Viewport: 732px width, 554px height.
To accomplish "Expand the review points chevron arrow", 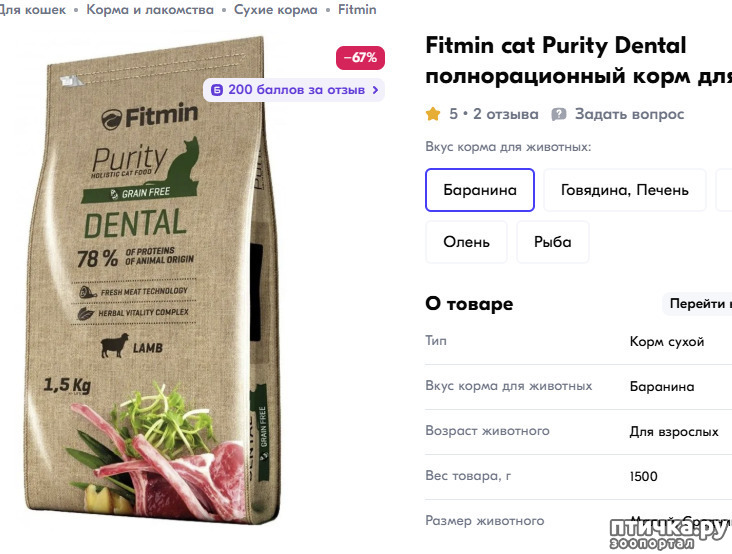I will 375,90.
